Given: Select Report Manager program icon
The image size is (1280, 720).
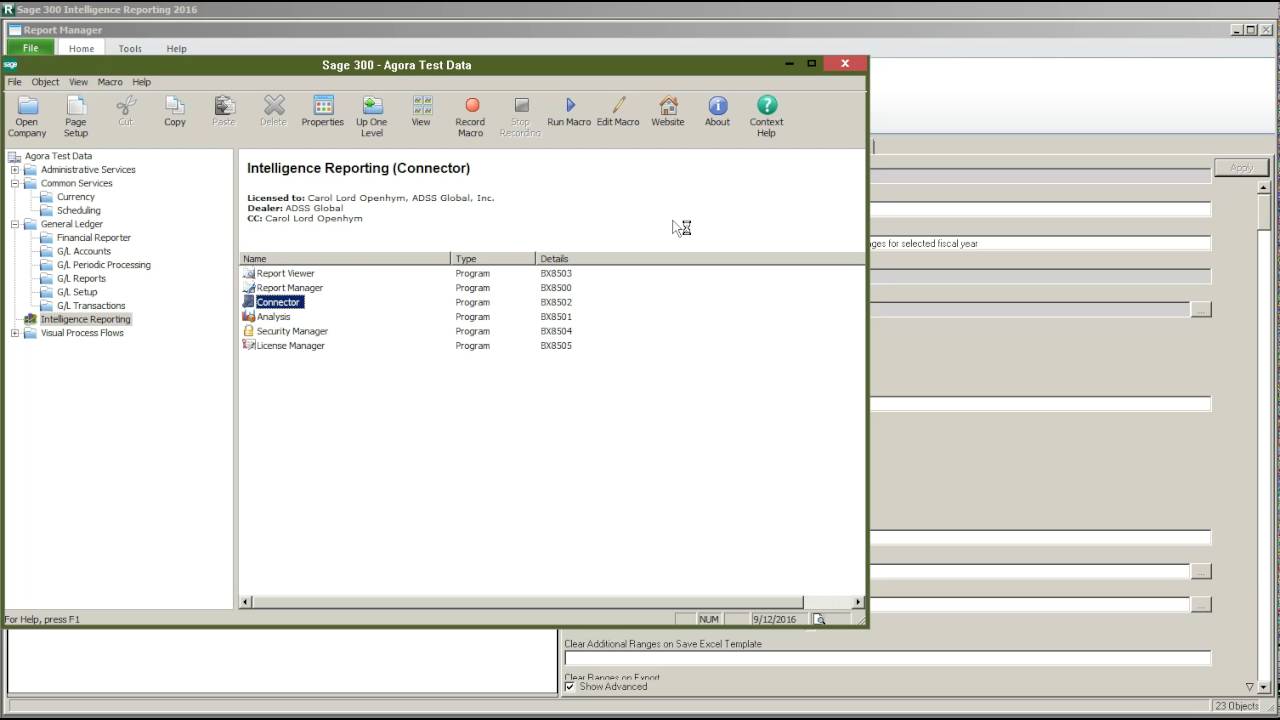Looking at the screenshot, I should click(x=249, y=287).
